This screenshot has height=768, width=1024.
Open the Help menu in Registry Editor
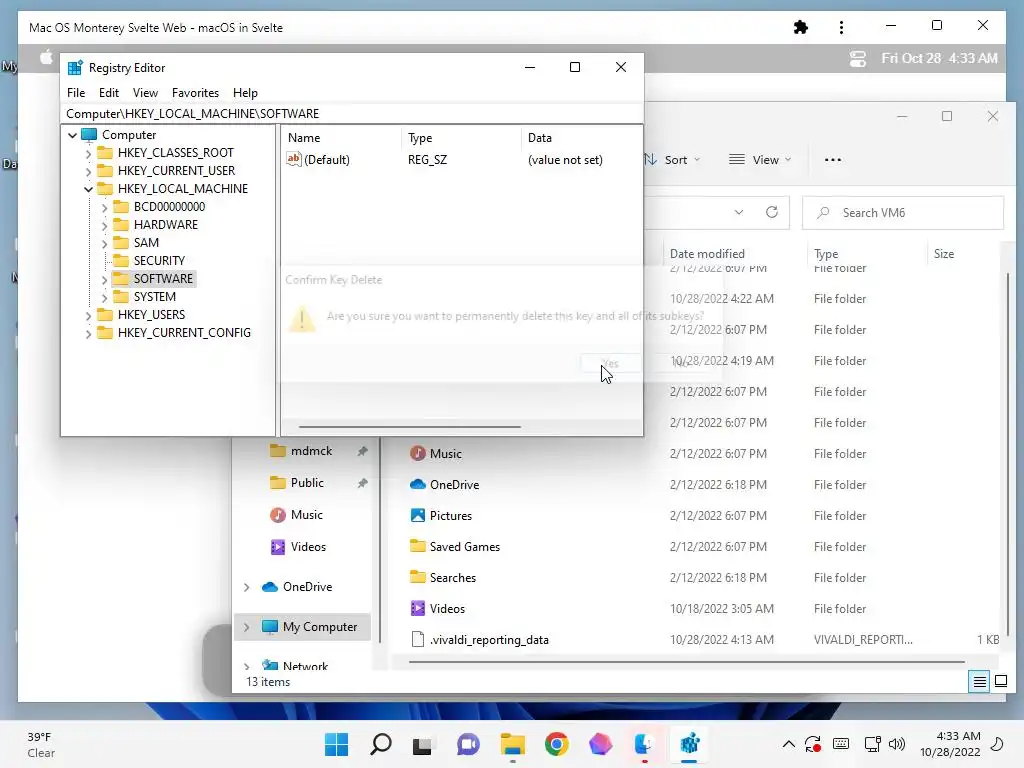tap(245, 93)
